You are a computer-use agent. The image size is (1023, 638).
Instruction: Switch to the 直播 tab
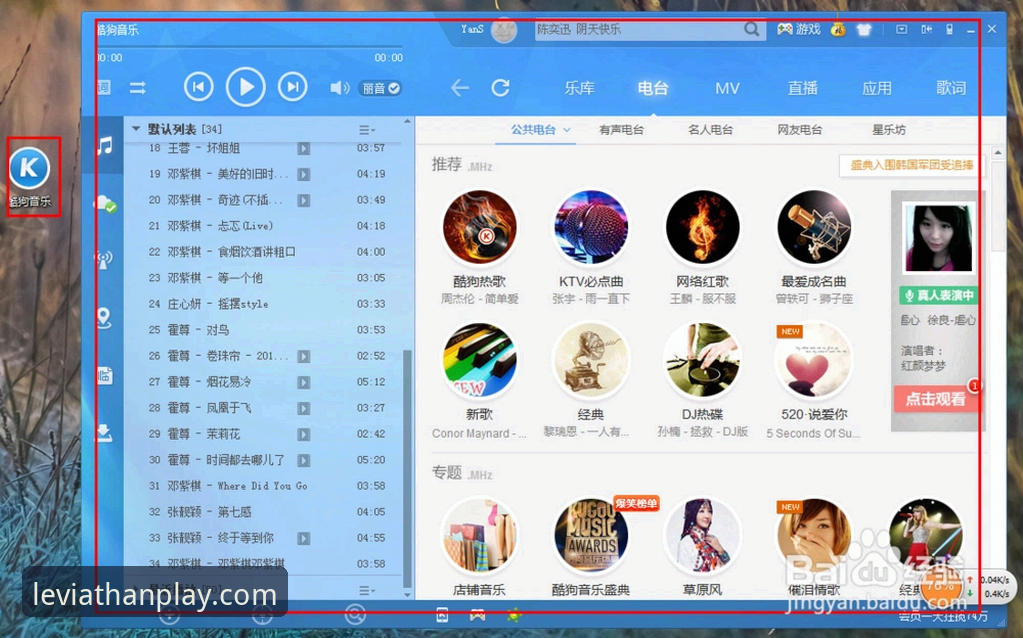point(802,88)
